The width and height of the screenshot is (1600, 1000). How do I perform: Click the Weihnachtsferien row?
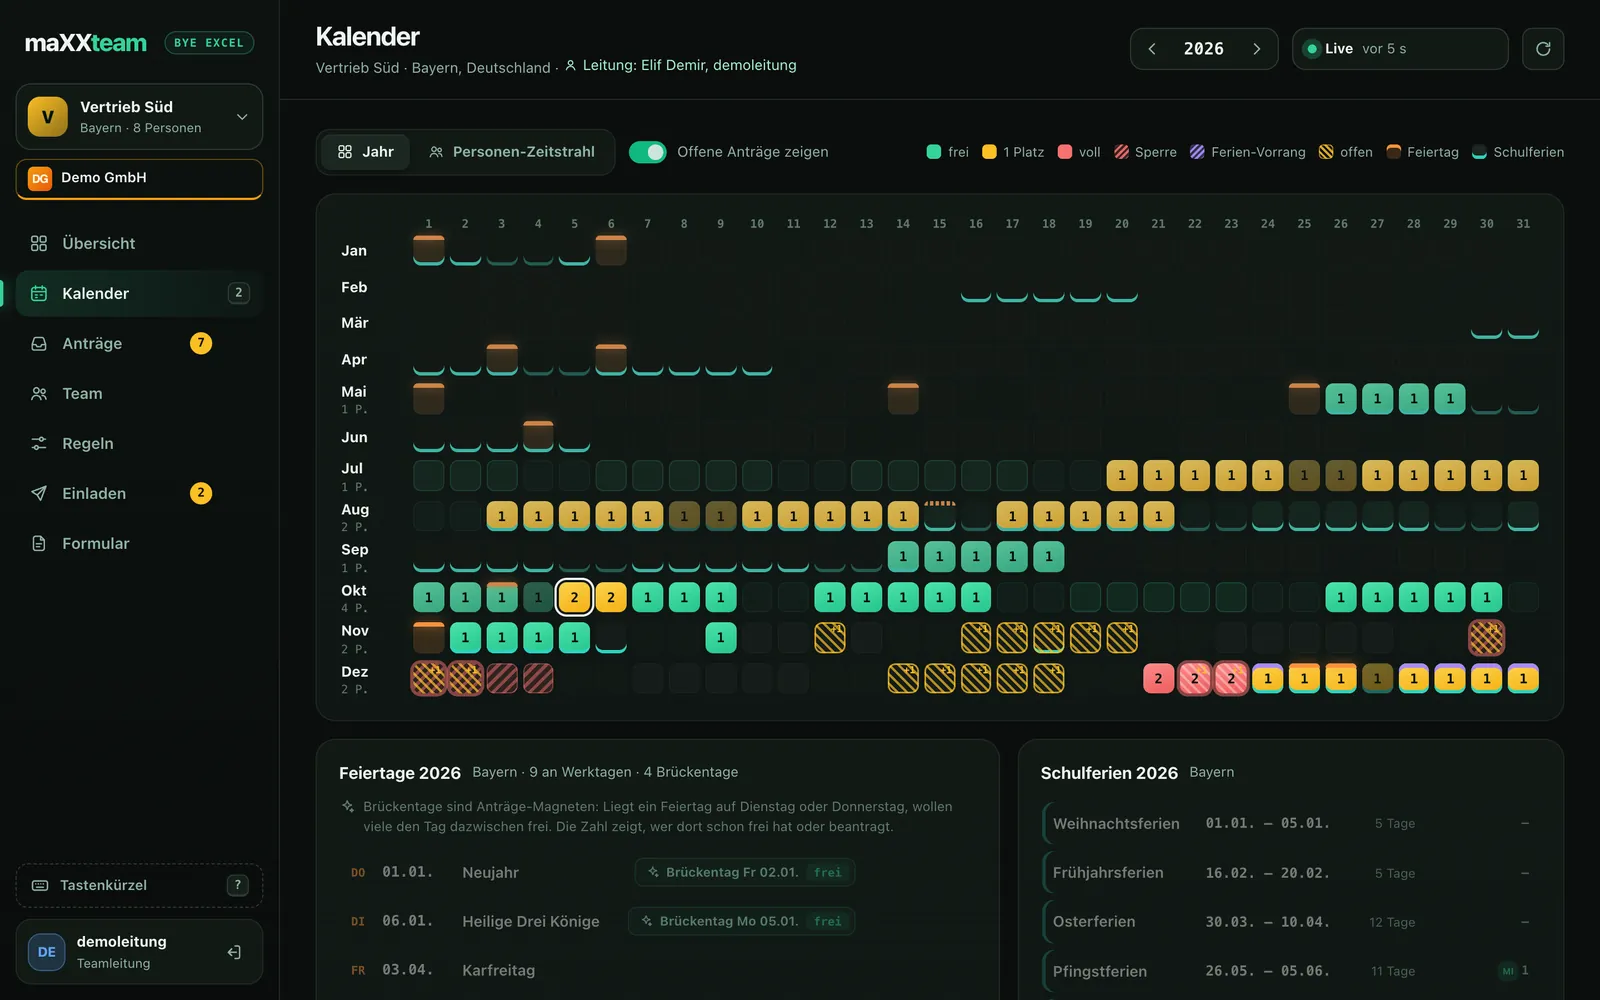pos(1290,823)
